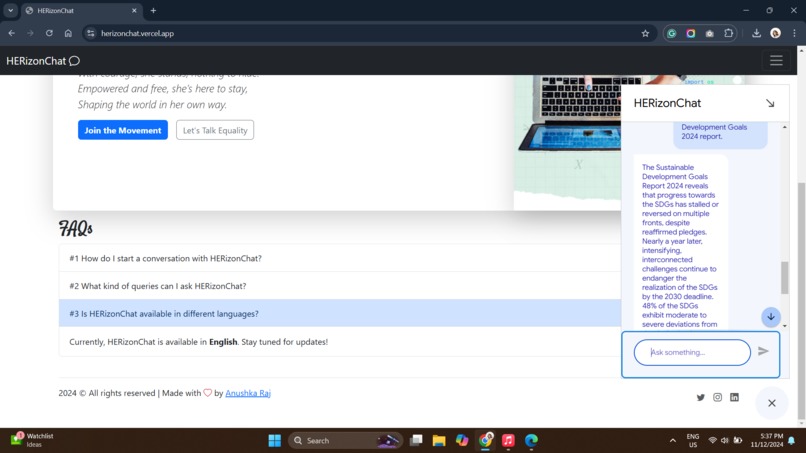This screenshot has height=453, width=806.
Task: Open Microsoft Edge from taskbar
Action: click(x=532, y=441)
